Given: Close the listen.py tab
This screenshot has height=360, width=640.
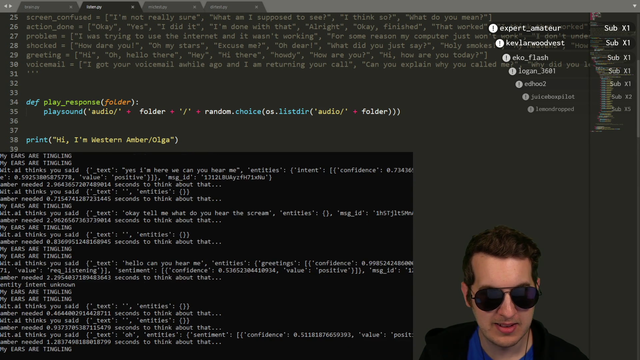Looking at the screenshot, I should (133, 7).
